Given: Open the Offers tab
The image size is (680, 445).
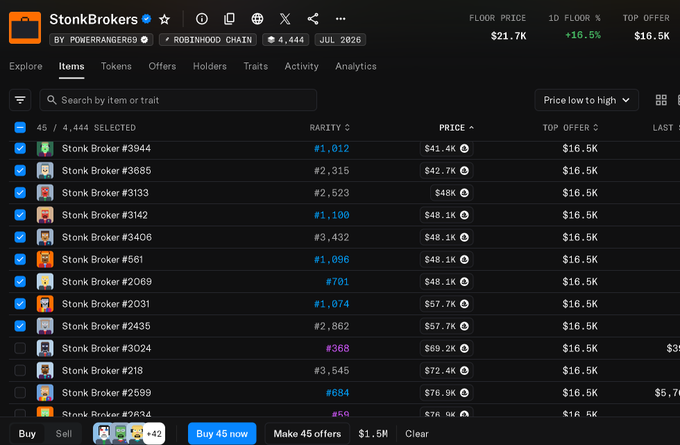Looking at the screenshot, I should click(162, 66).
